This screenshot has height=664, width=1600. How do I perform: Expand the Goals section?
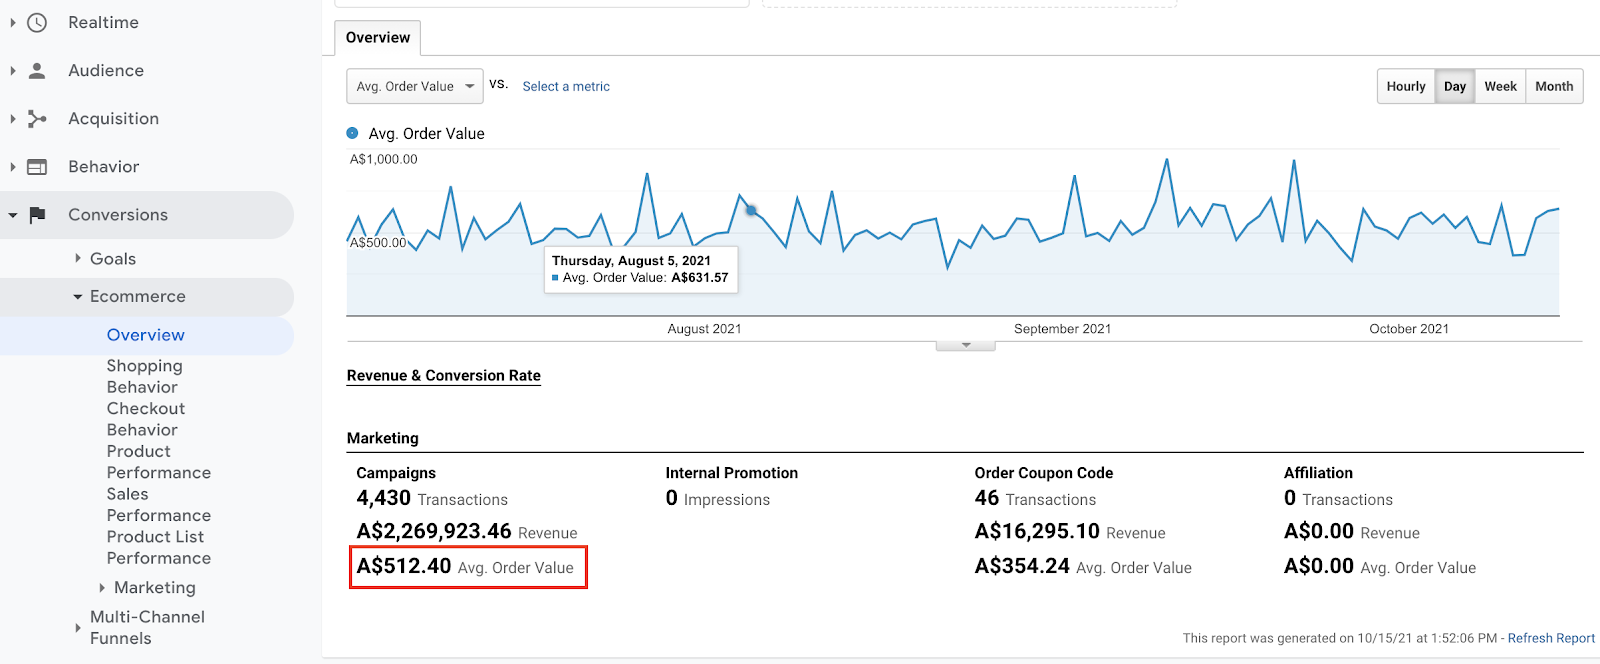coord(112,259)
